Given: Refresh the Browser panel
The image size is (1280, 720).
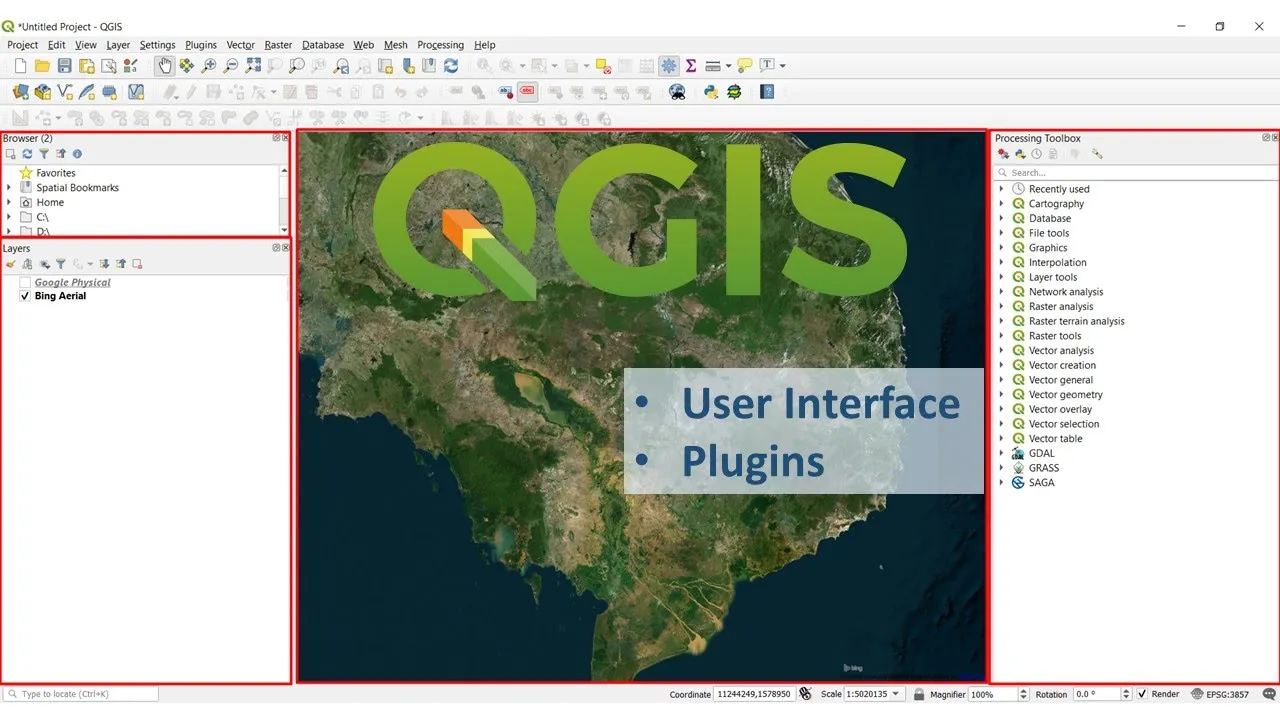Looking at the screenshot, I should (27, 154).
